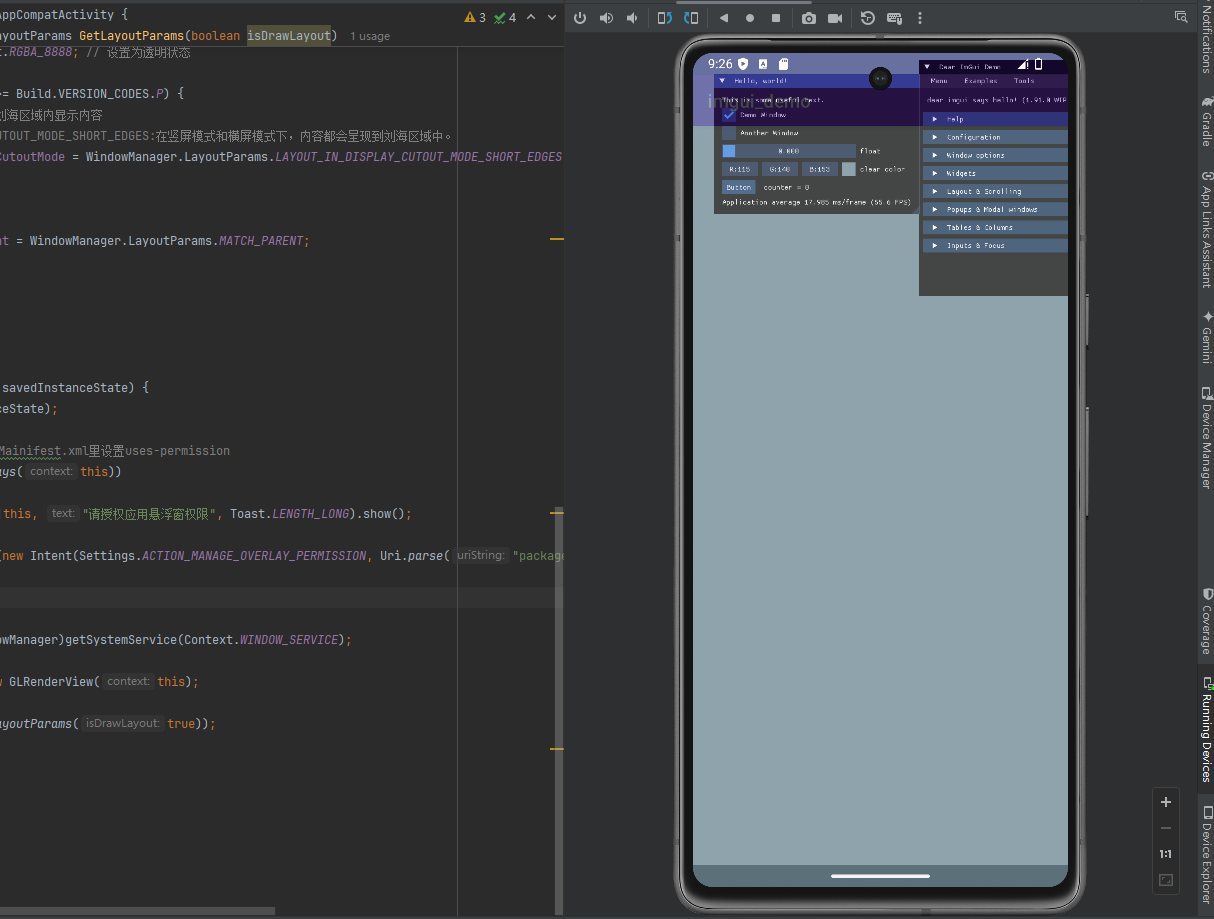Collapse the Hello, world! window triangle
Viewport: 1214px width, 919px height.
click(721, 80)
